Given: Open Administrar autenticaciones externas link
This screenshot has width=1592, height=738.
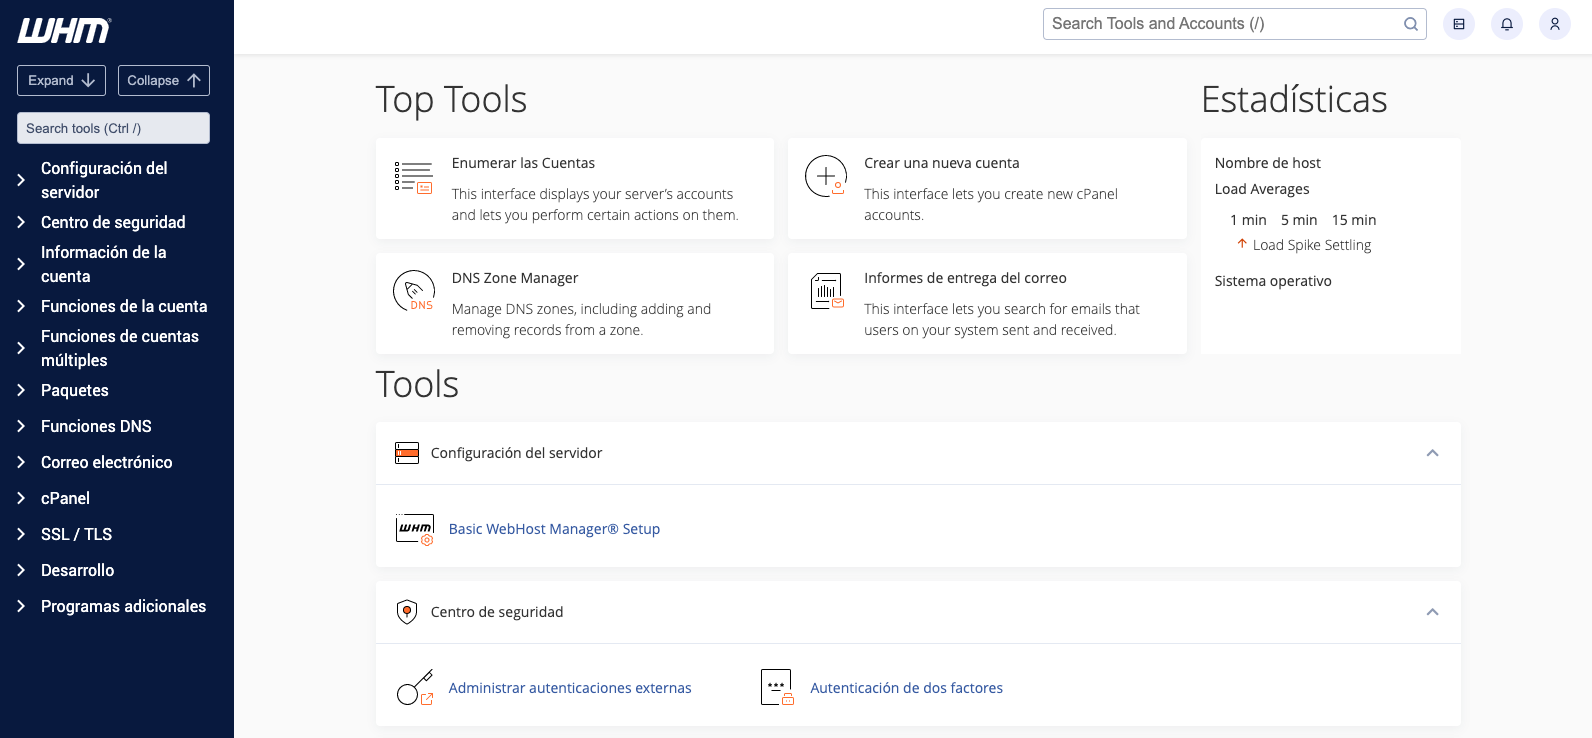Looking at the screenshot, I should point(570,688).
